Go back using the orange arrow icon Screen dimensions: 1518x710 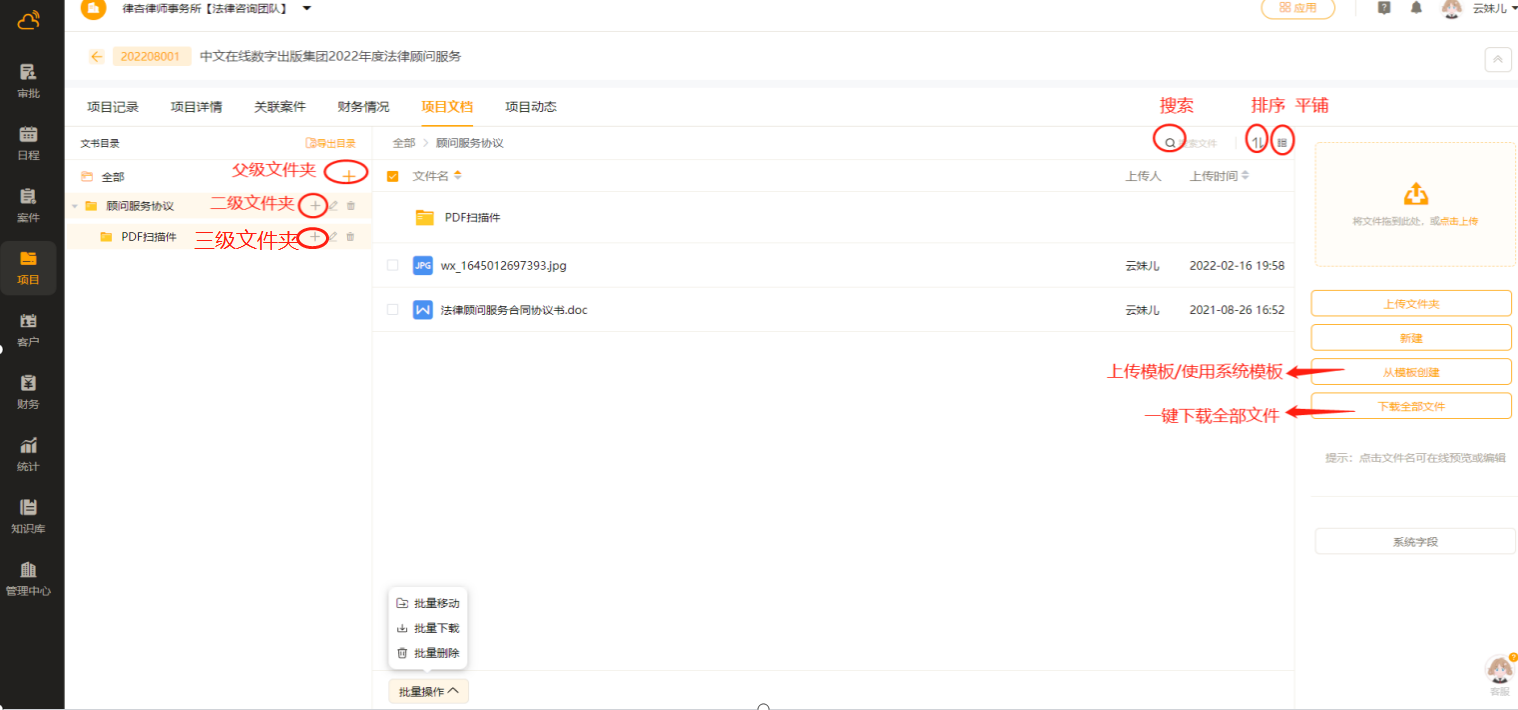96,57
